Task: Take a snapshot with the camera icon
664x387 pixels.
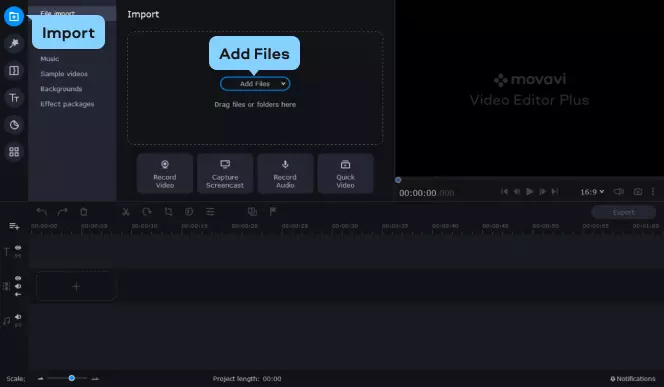Action: 638,192
